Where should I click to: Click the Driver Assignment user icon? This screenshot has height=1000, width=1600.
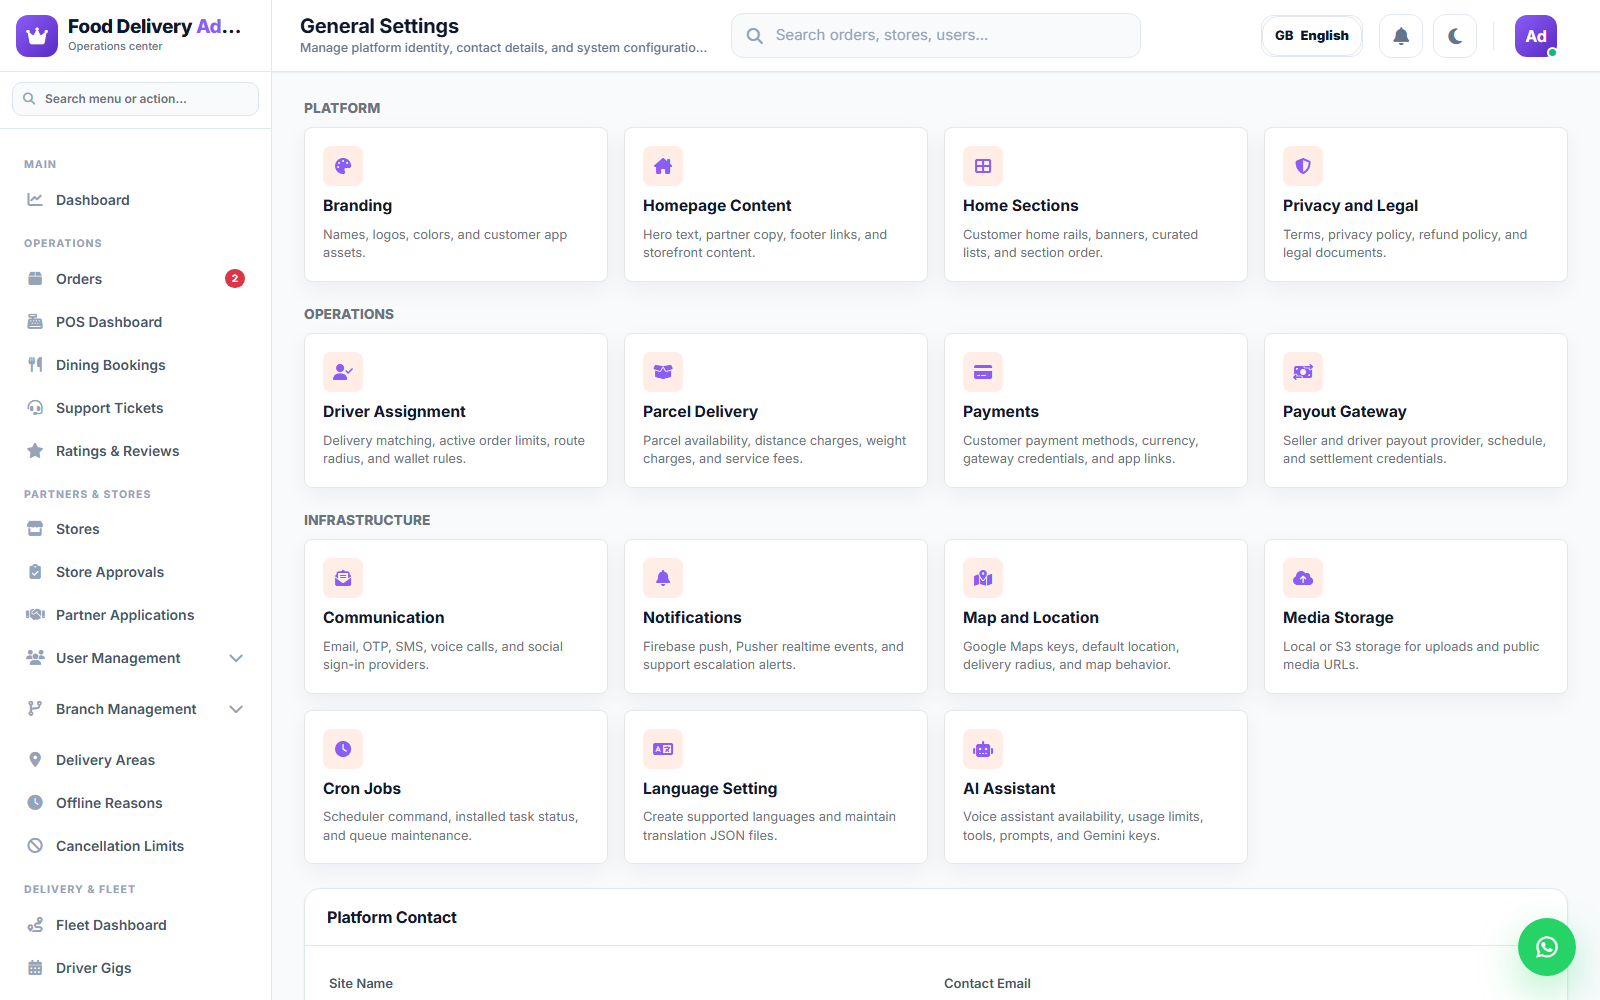coord(343,372)
